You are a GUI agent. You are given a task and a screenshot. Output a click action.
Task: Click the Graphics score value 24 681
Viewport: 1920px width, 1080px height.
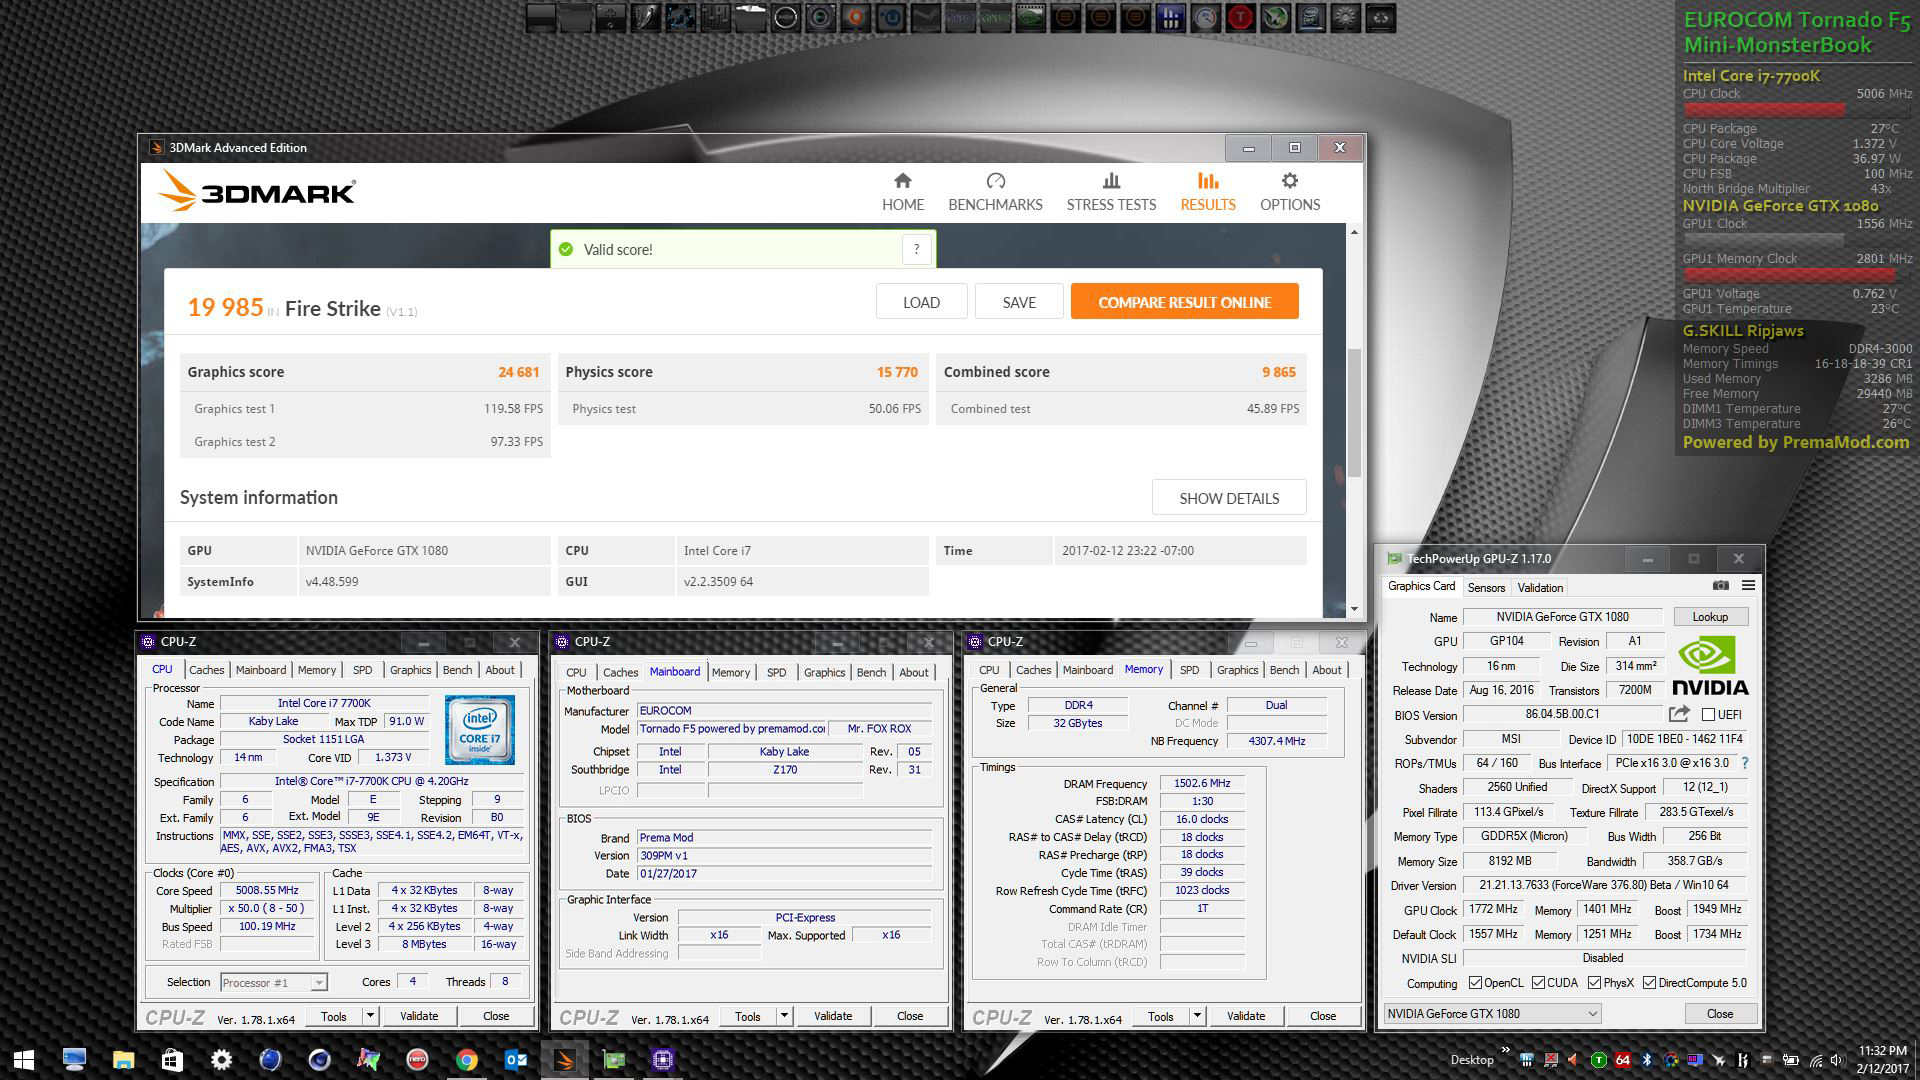pos(518,372)
